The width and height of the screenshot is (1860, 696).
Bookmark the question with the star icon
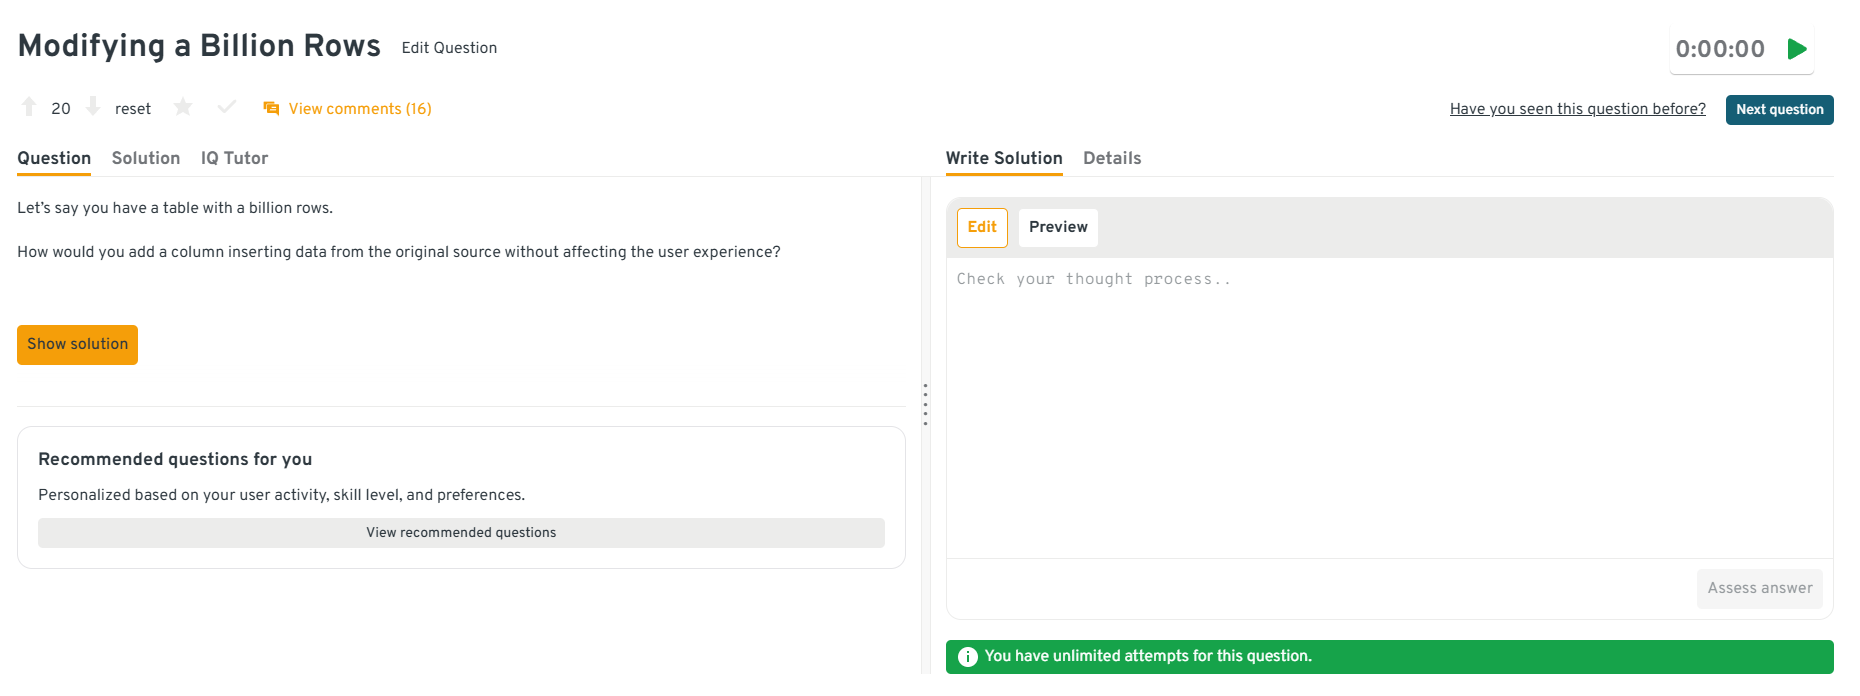pos(182,107)
